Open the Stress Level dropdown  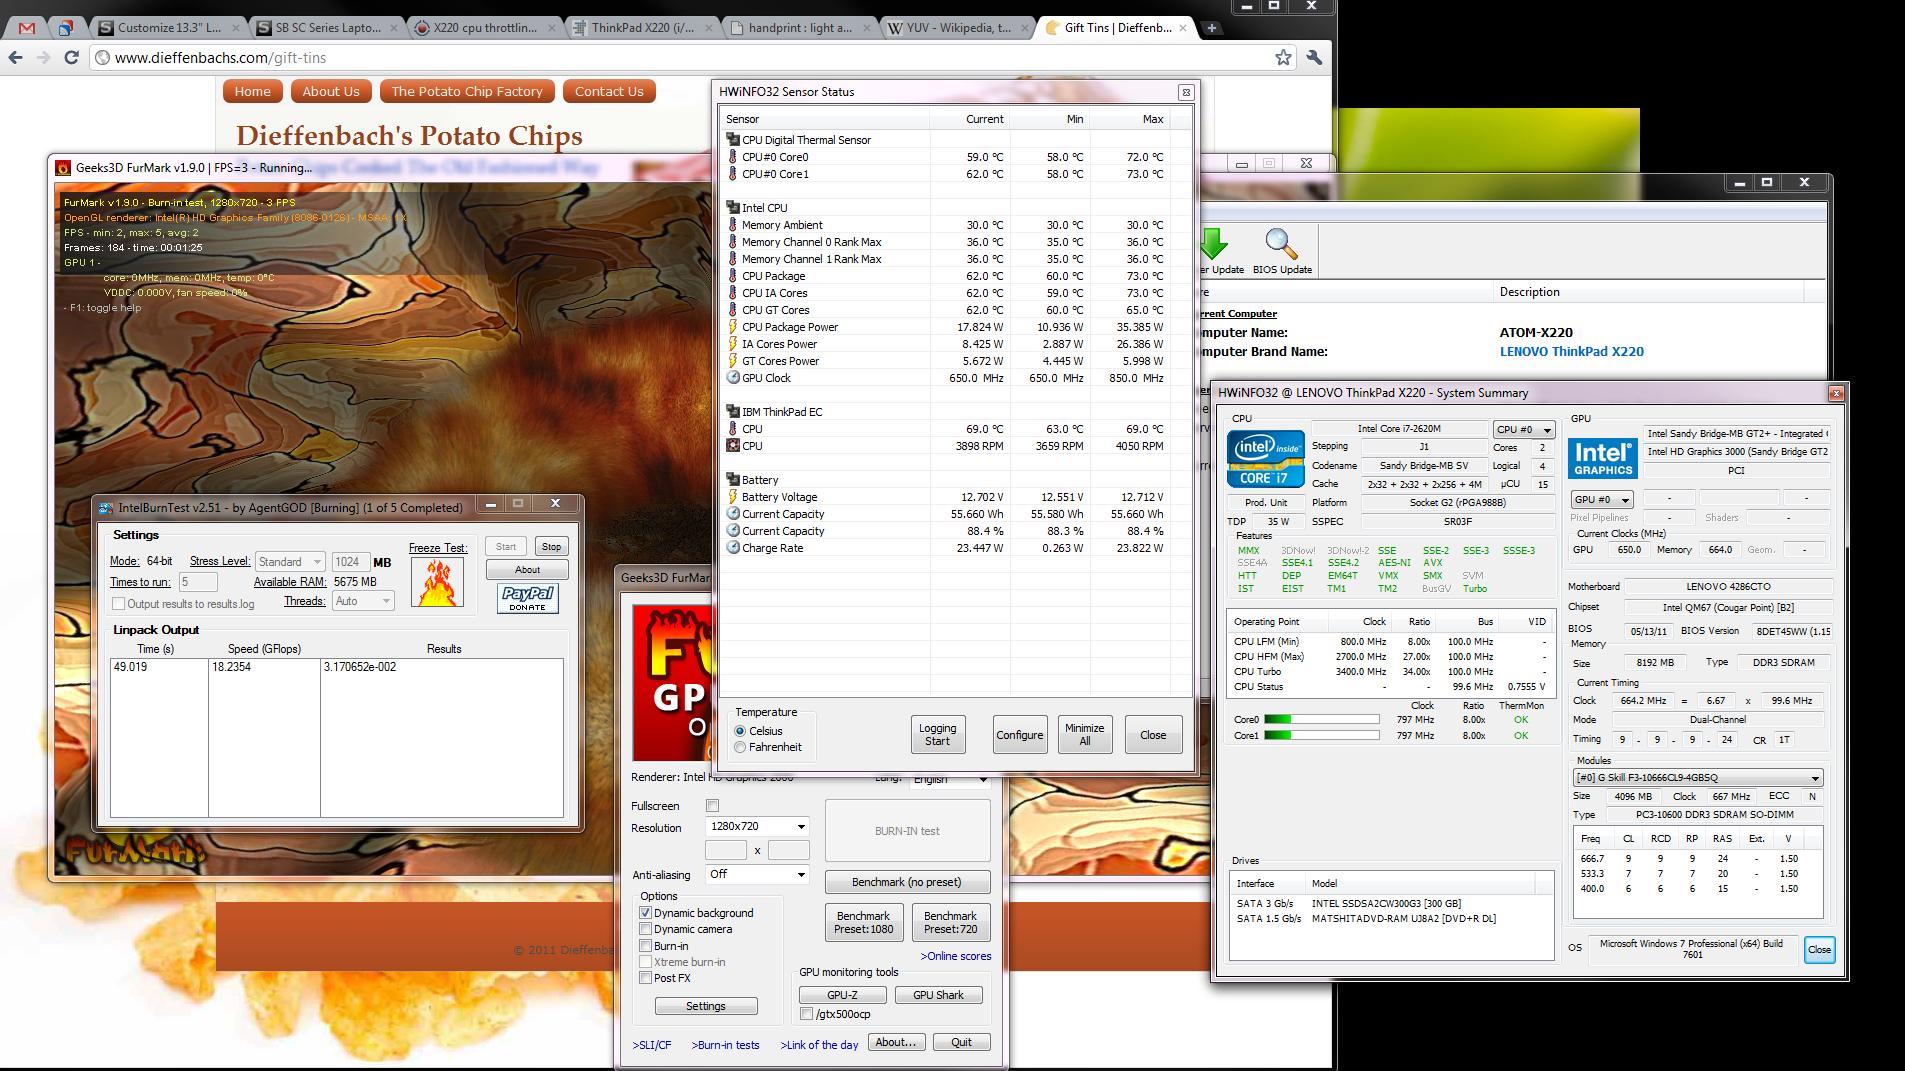coord(290,562)
